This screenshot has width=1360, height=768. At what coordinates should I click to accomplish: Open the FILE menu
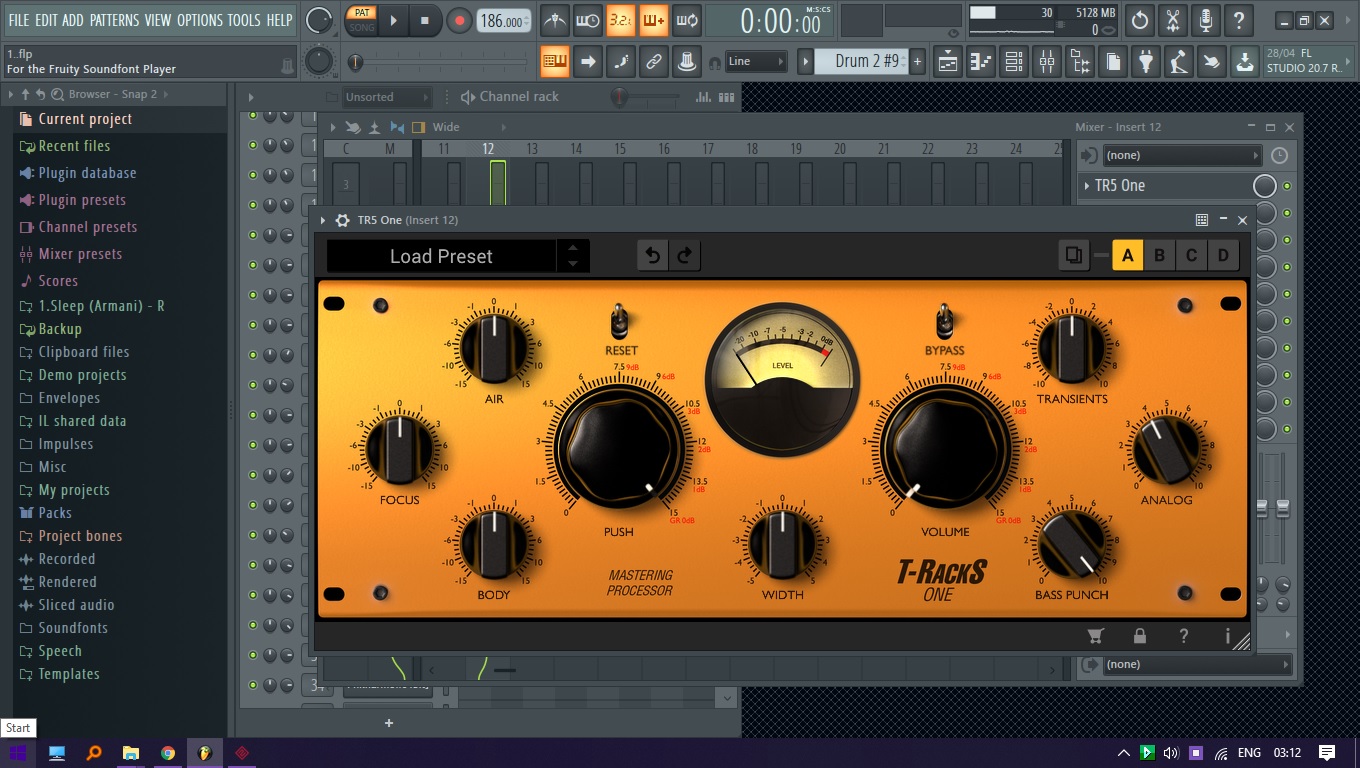[19, 20]
